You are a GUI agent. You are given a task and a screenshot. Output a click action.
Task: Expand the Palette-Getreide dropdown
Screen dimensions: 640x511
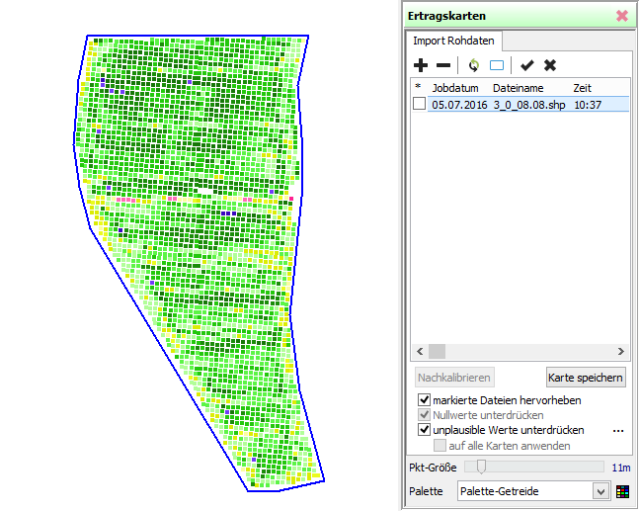pyautogui.click(x=600, y=491)
